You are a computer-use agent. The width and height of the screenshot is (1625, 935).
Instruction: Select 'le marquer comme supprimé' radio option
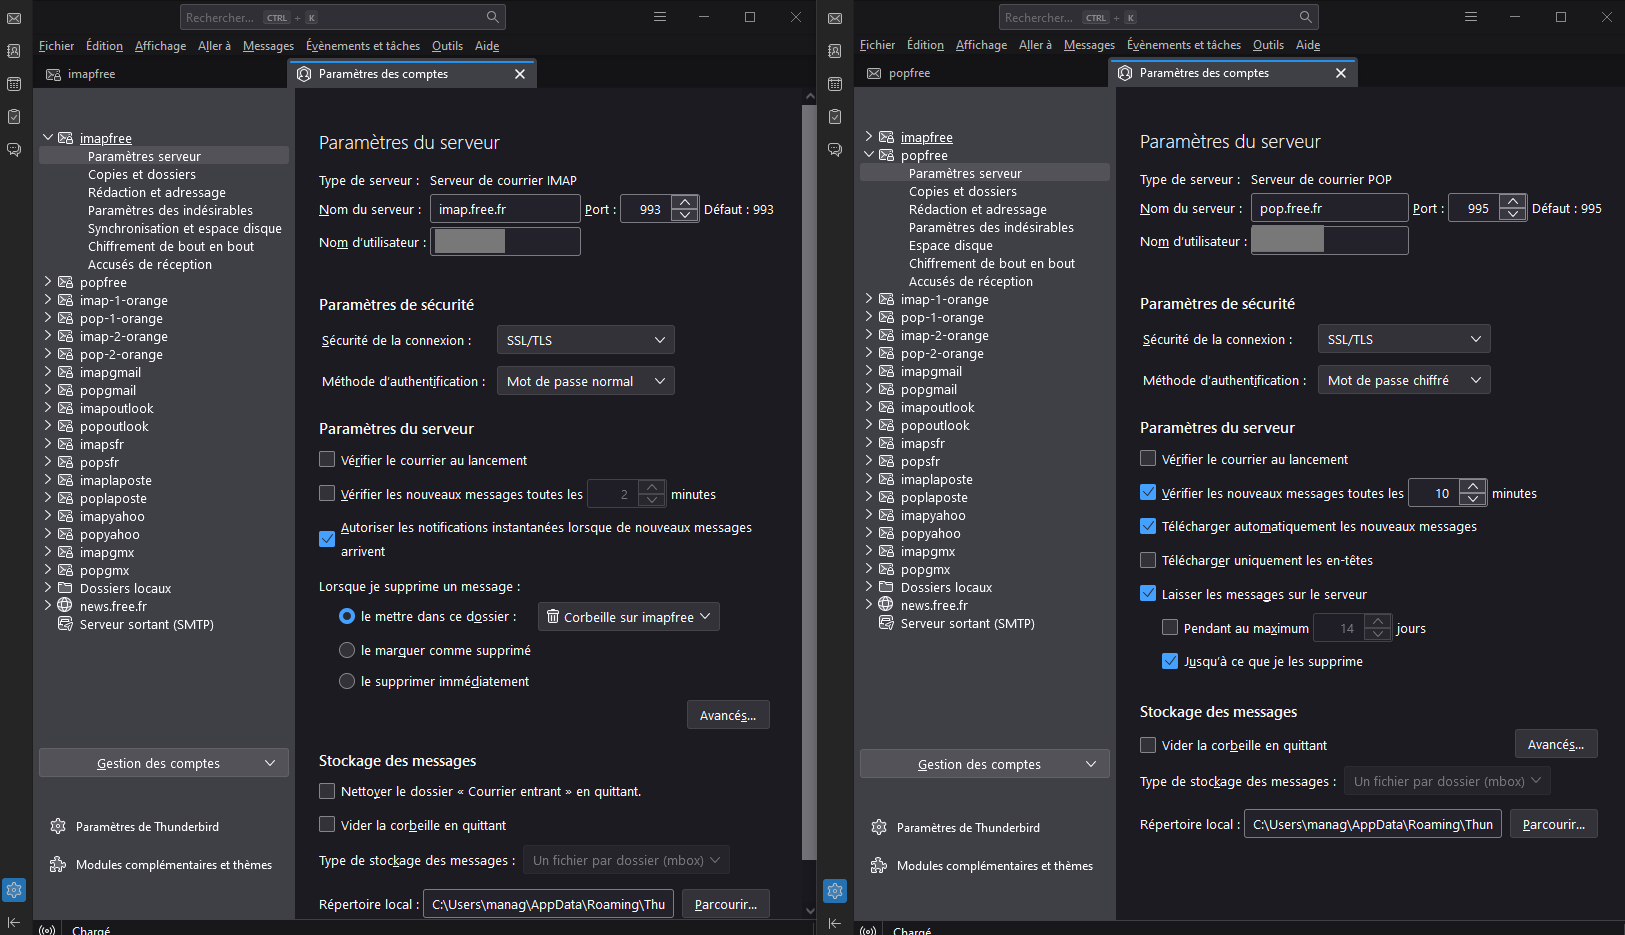tap(347, 650)
